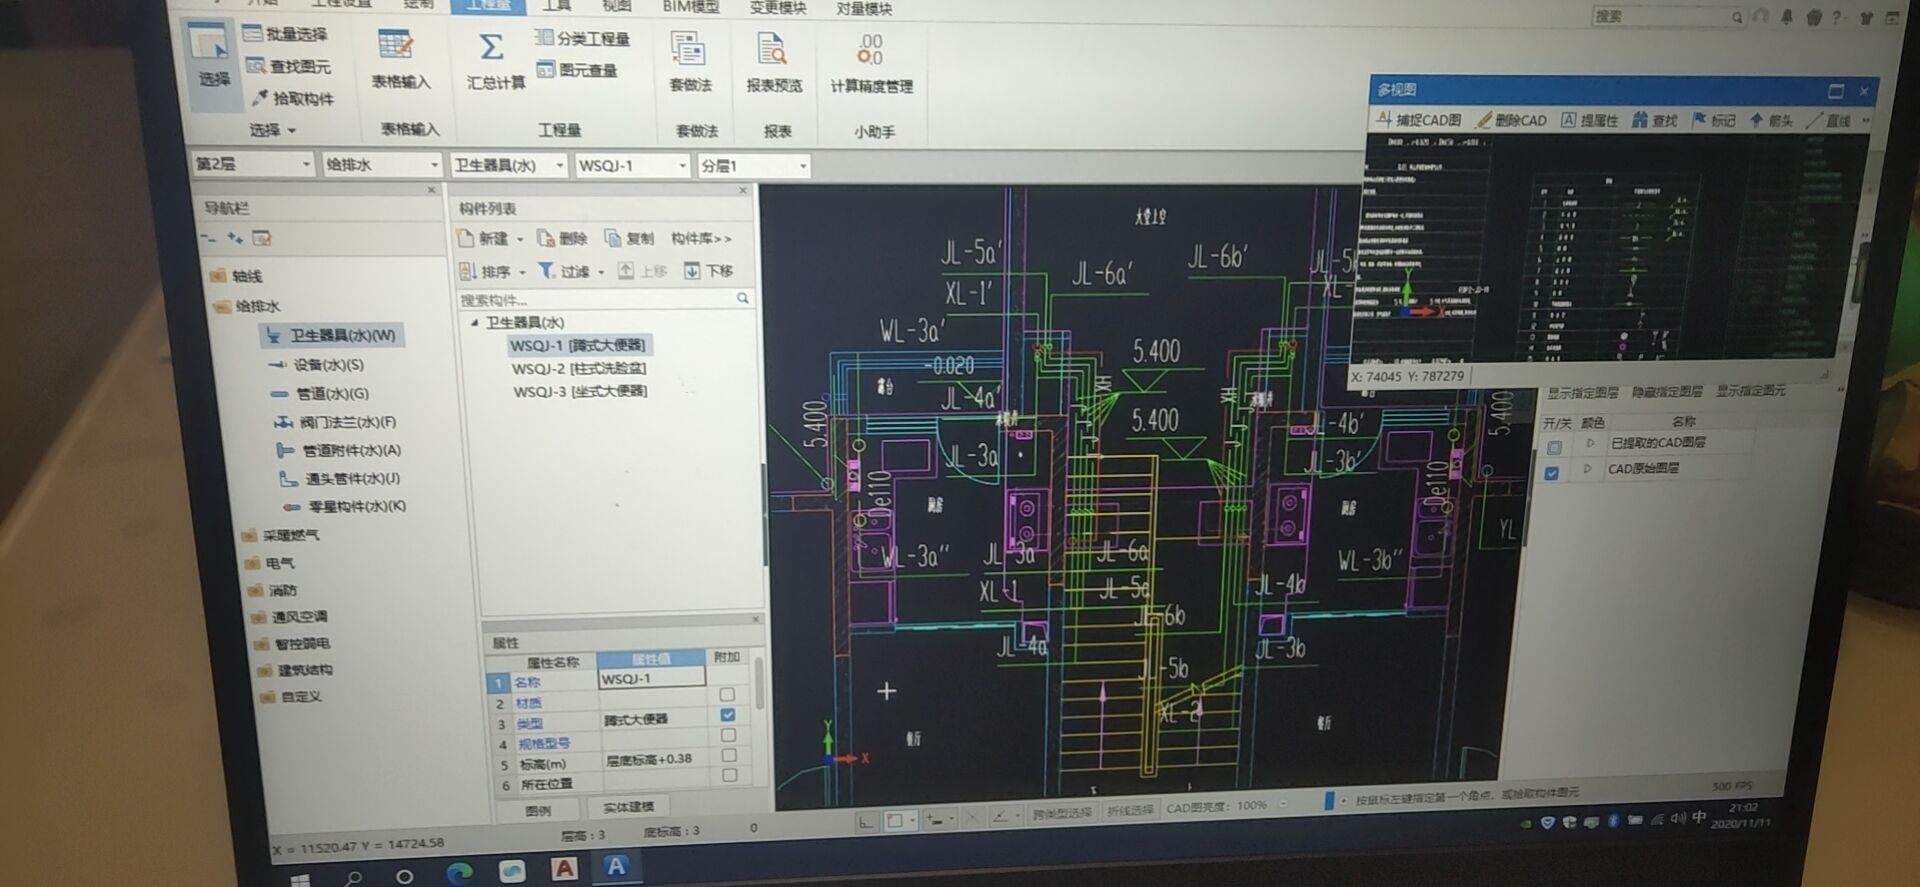The image size is (1920, 887).
Task: Switch to the 变更模块 ribbon tab
Action: tap(777, 8)
